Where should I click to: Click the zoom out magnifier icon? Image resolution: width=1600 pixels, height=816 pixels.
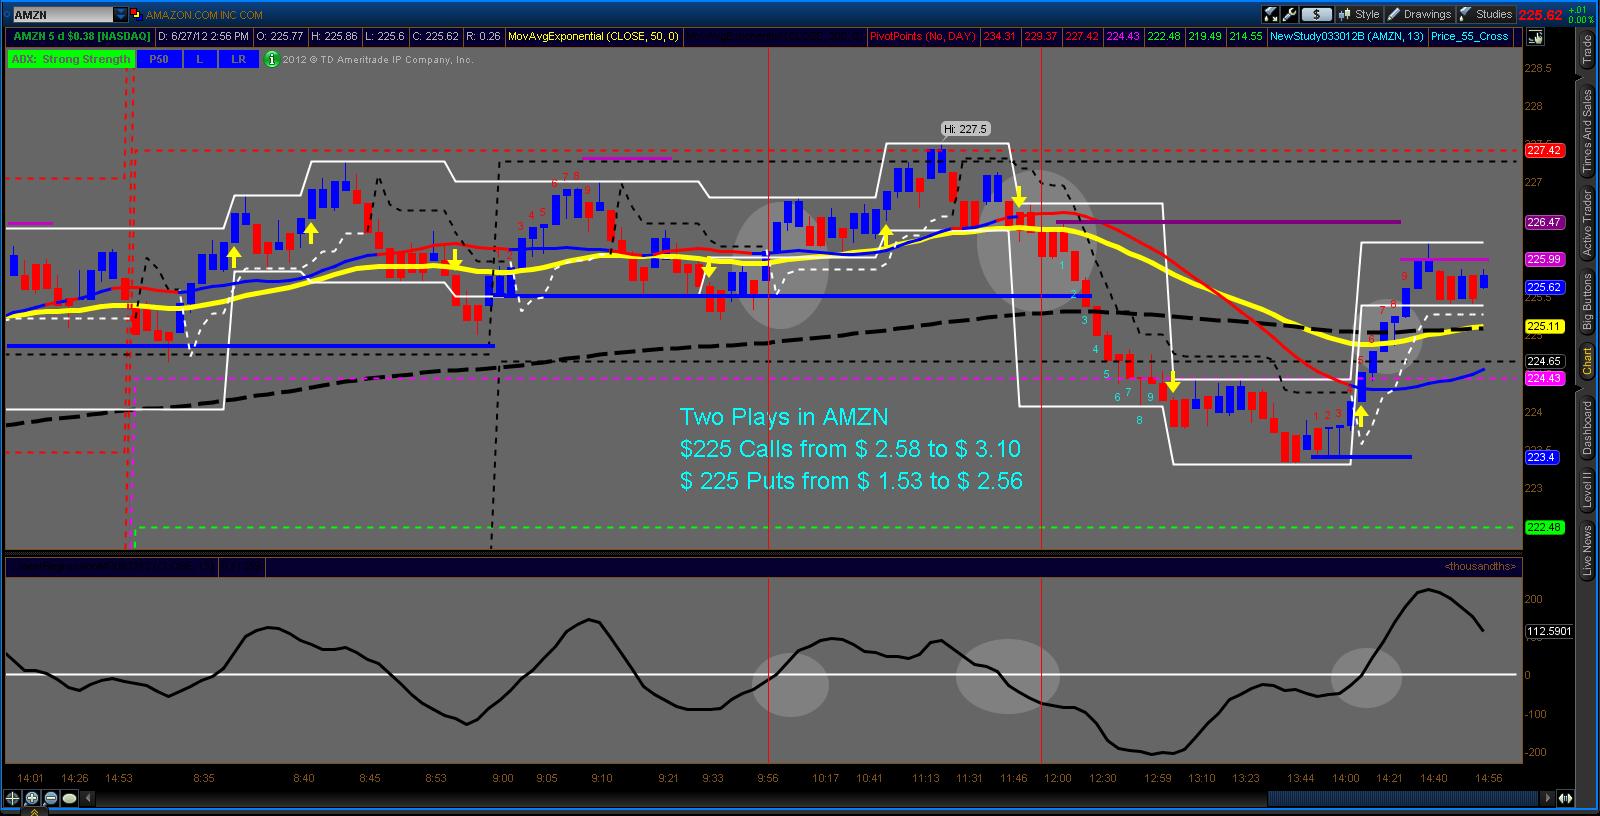pos(50,798)
